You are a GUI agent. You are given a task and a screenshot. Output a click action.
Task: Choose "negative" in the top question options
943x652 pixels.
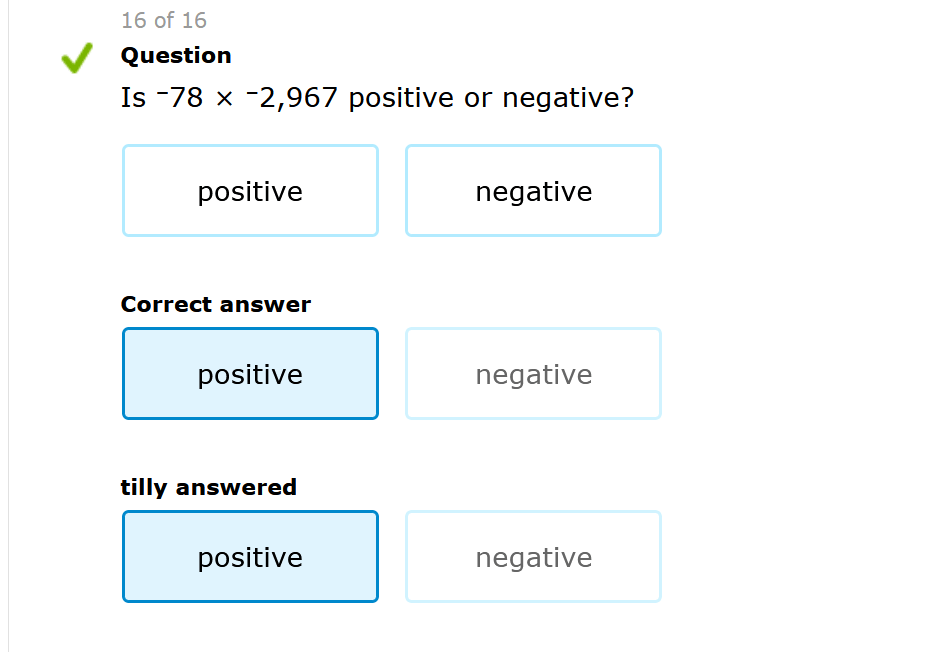point(533,191)
